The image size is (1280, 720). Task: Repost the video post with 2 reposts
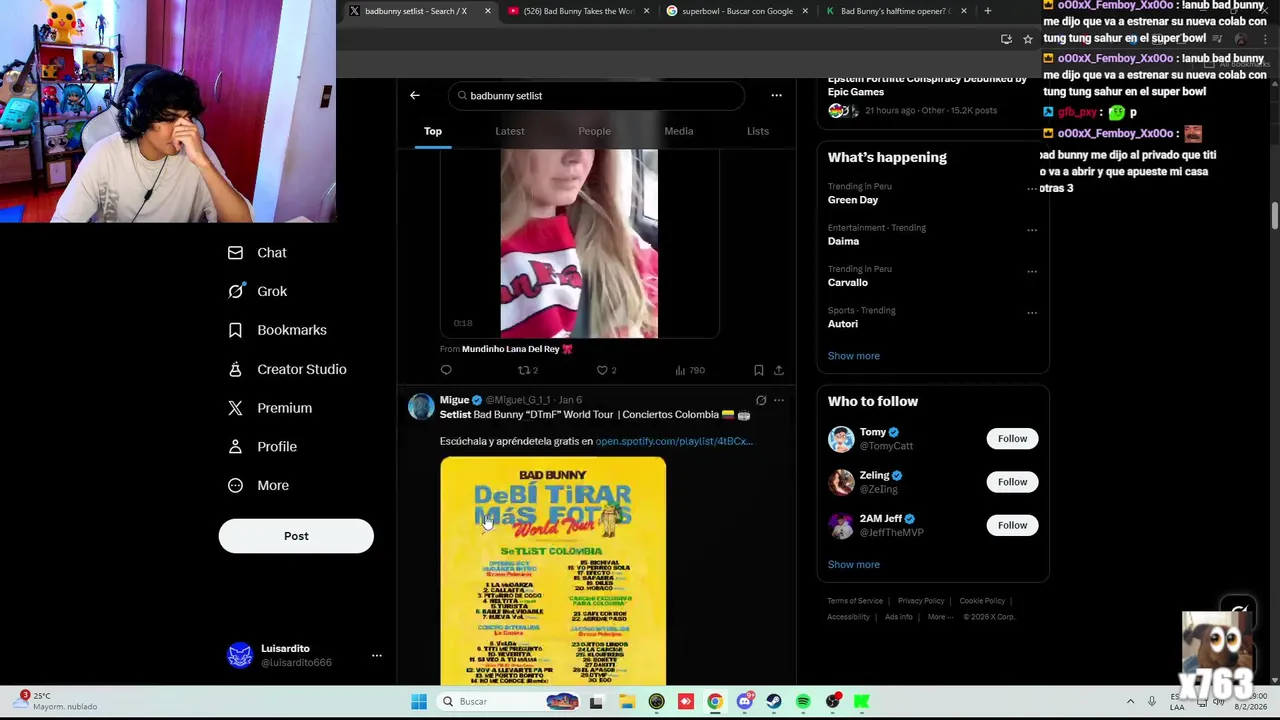527,370
